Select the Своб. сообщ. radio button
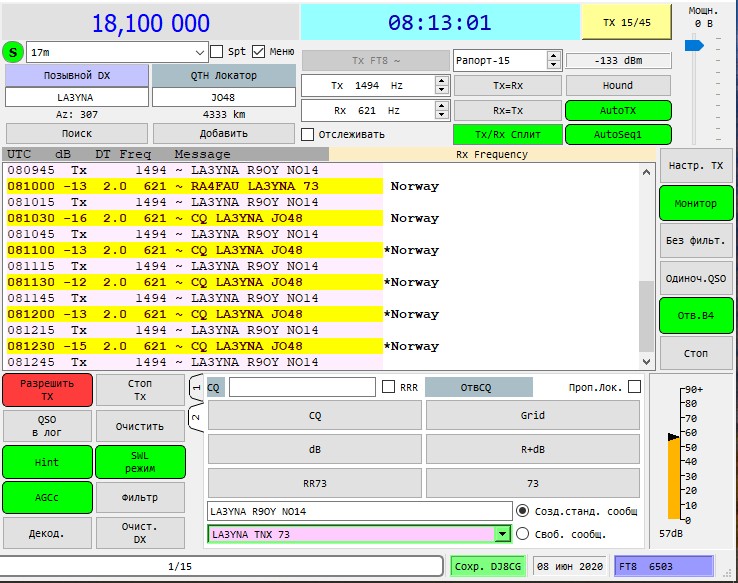Image resolution: width=738 pixels, height=583 pixels. pyautogui.click(x=522, y=534)
